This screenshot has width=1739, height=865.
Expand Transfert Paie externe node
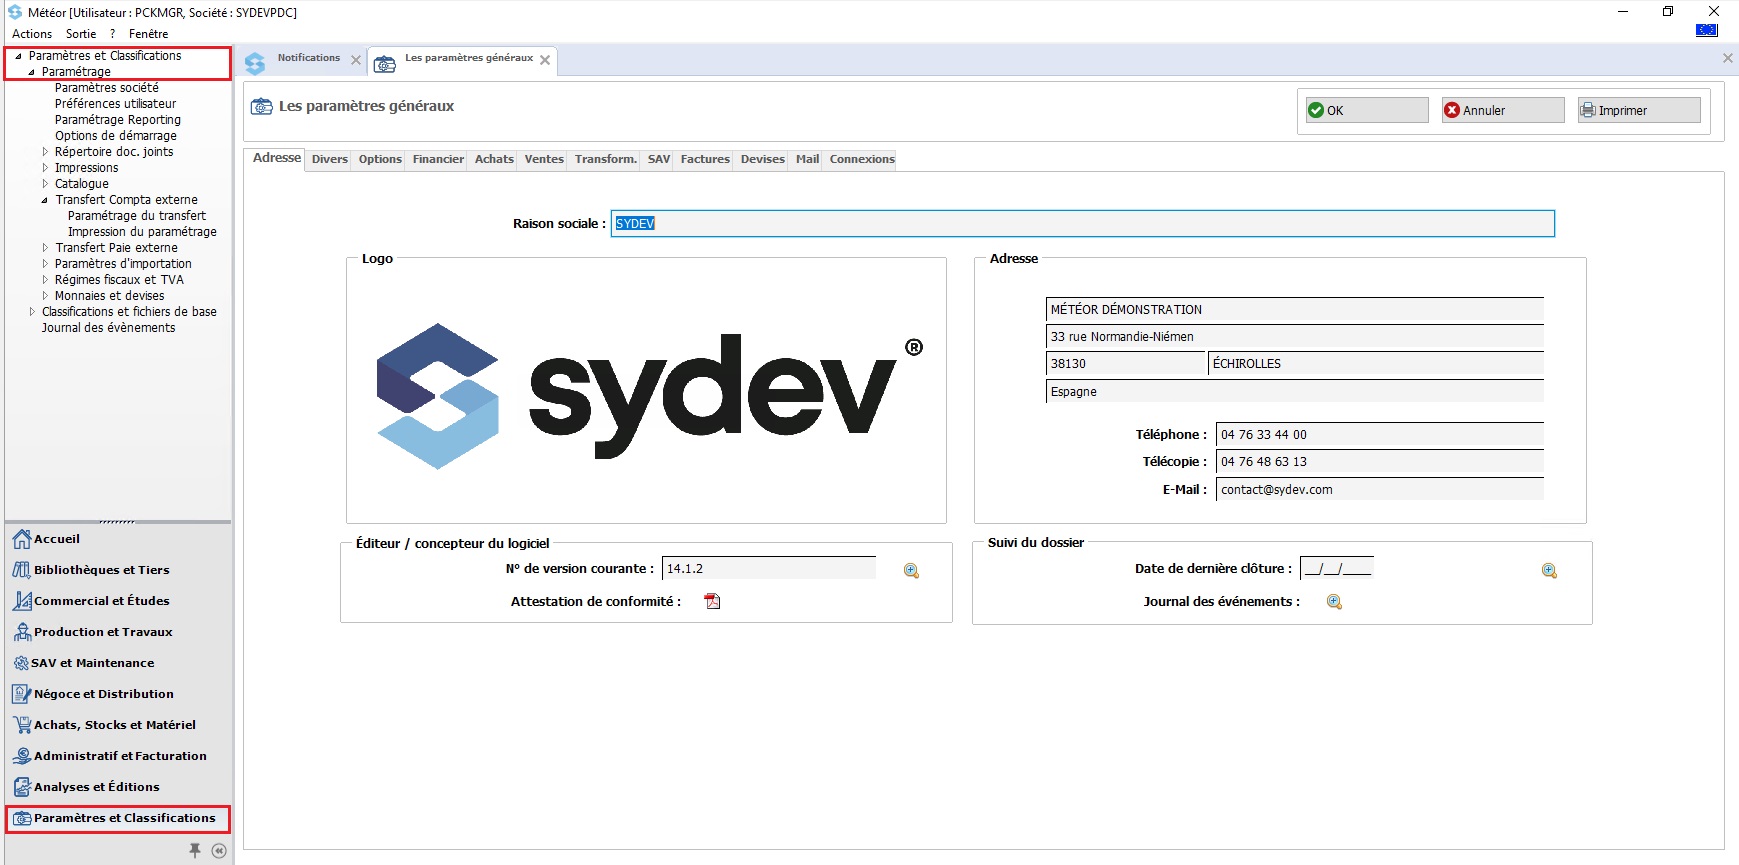[x=45, y=248]
